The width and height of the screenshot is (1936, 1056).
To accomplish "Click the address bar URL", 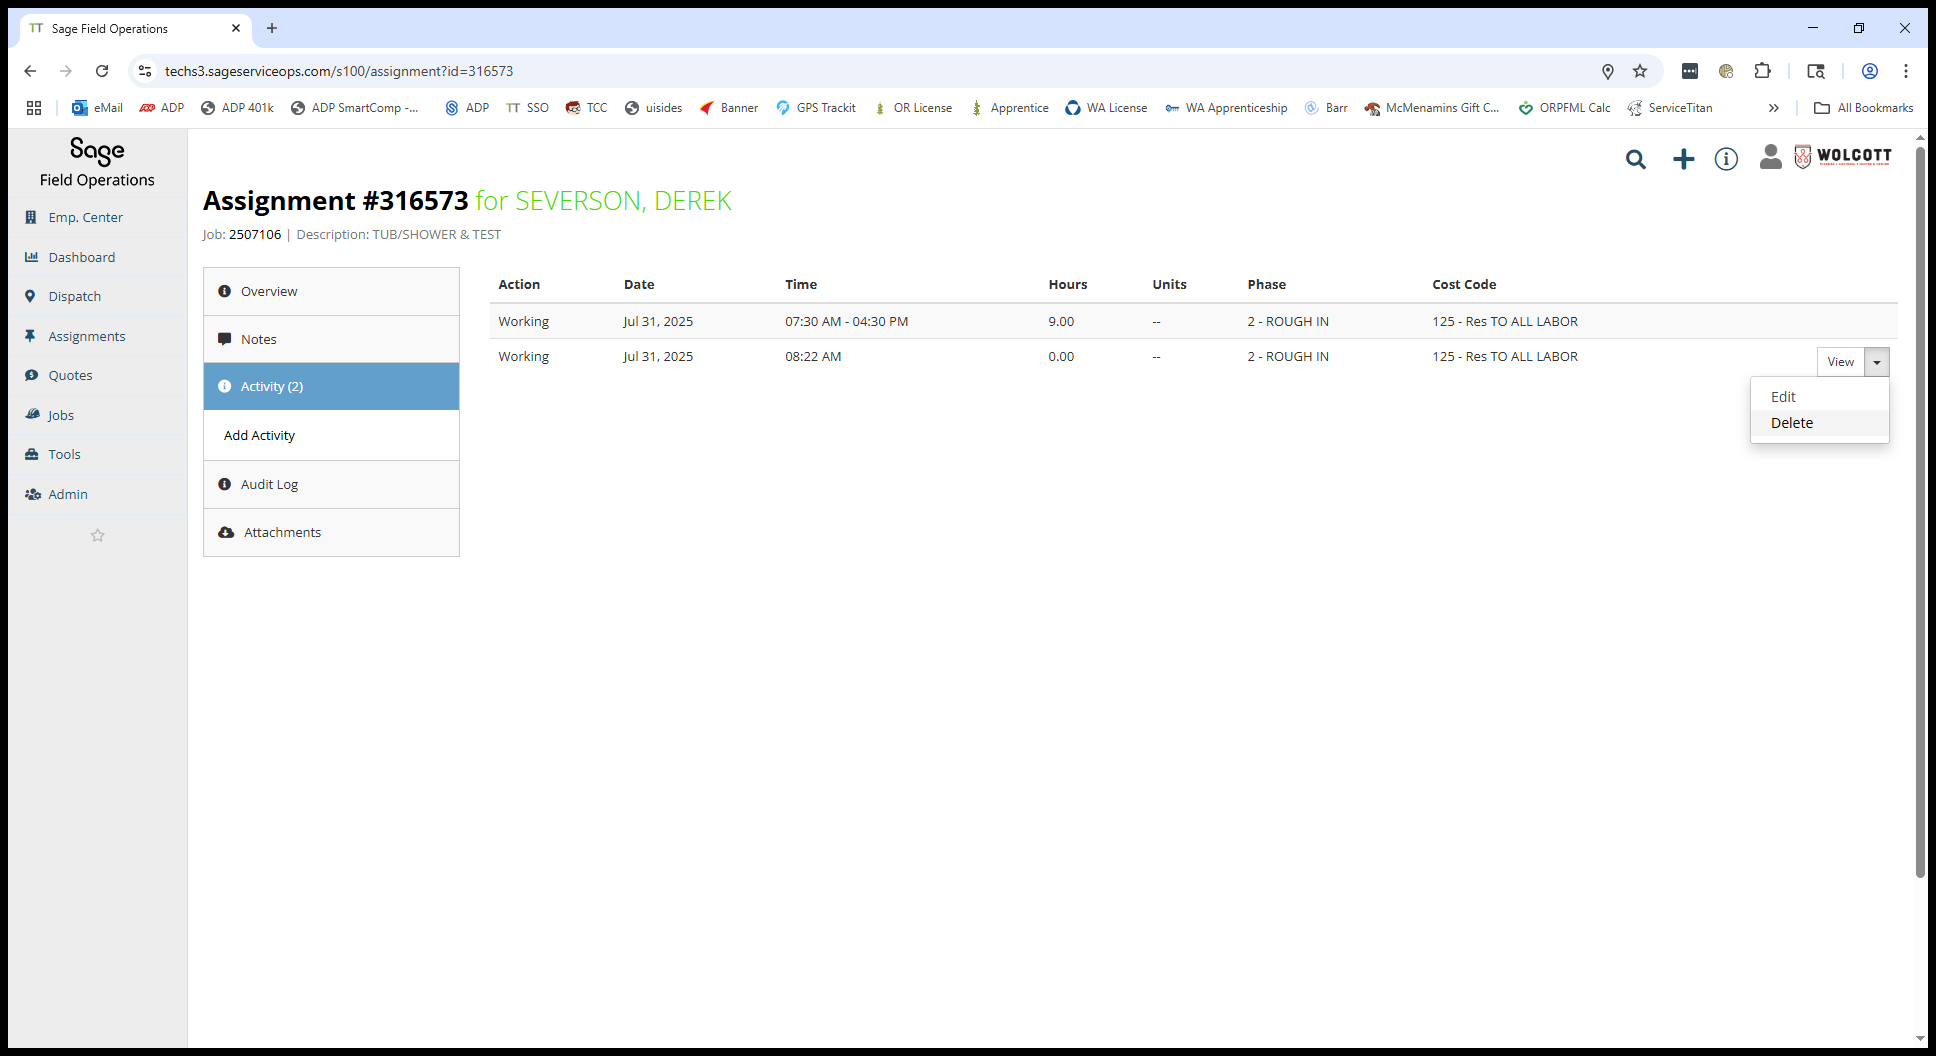I will point(339,71).
